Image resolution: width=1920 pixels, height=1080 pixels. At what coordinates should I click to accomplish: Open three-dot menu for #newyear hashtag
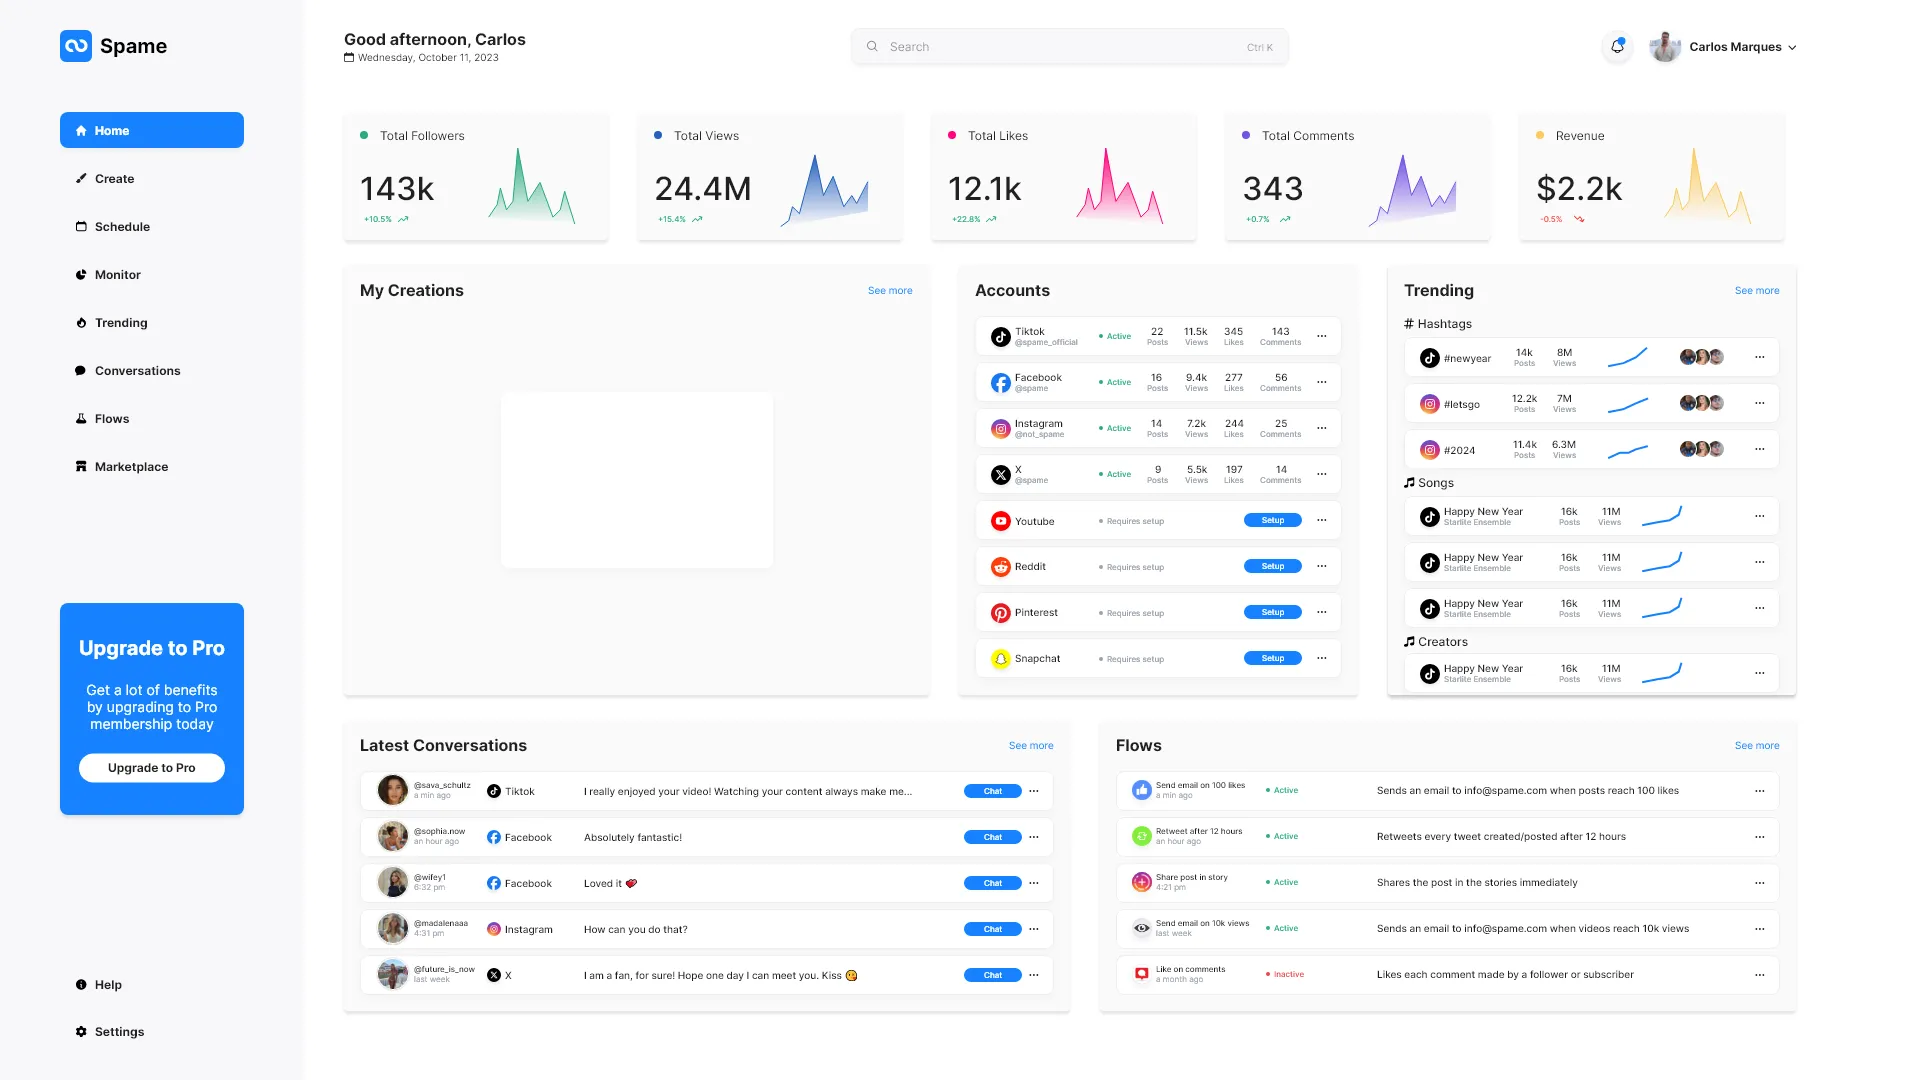point(1759,357)
